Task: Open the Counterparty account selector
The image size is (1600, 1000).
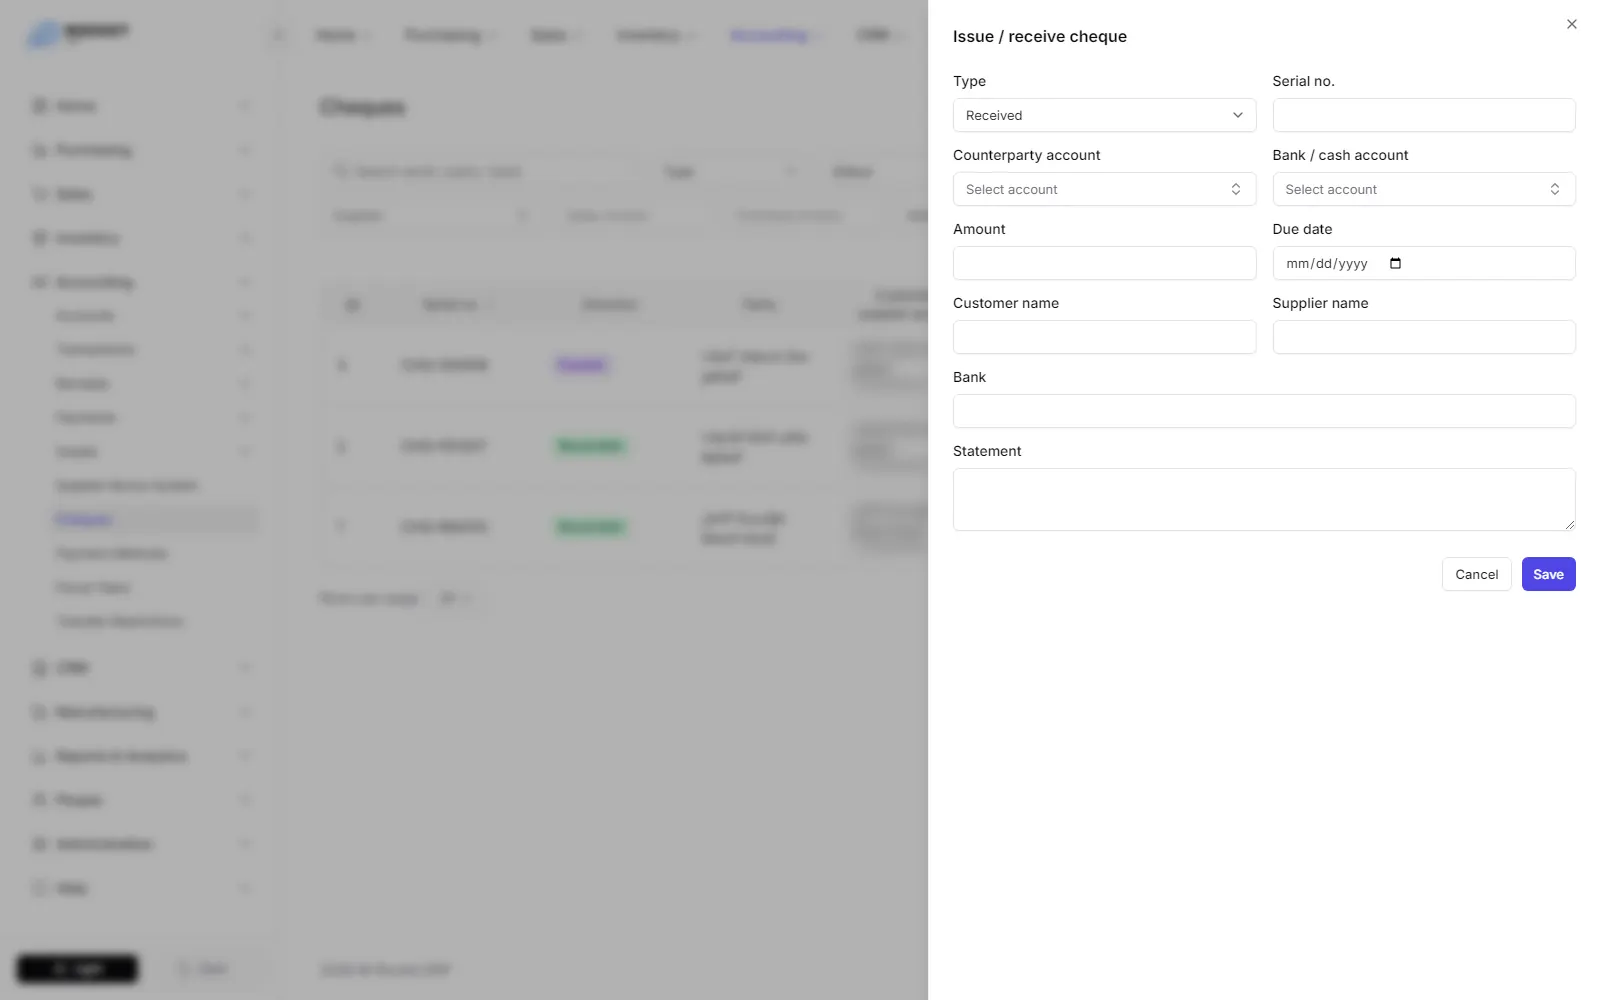Action: (x=1104, y=189)
